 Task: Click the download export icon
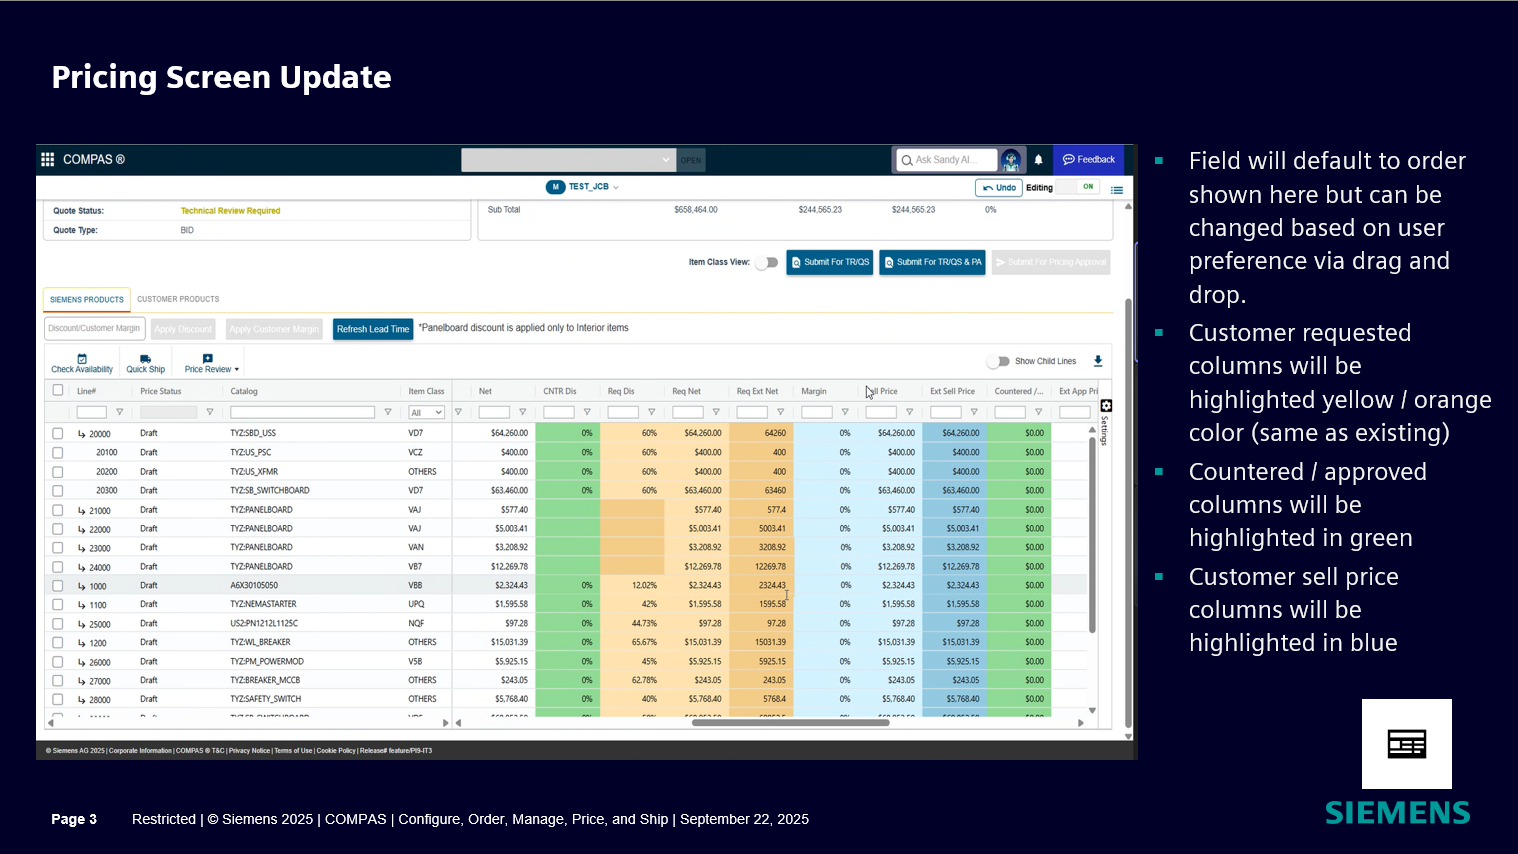pyautogui.click(x=1098, y=361)
